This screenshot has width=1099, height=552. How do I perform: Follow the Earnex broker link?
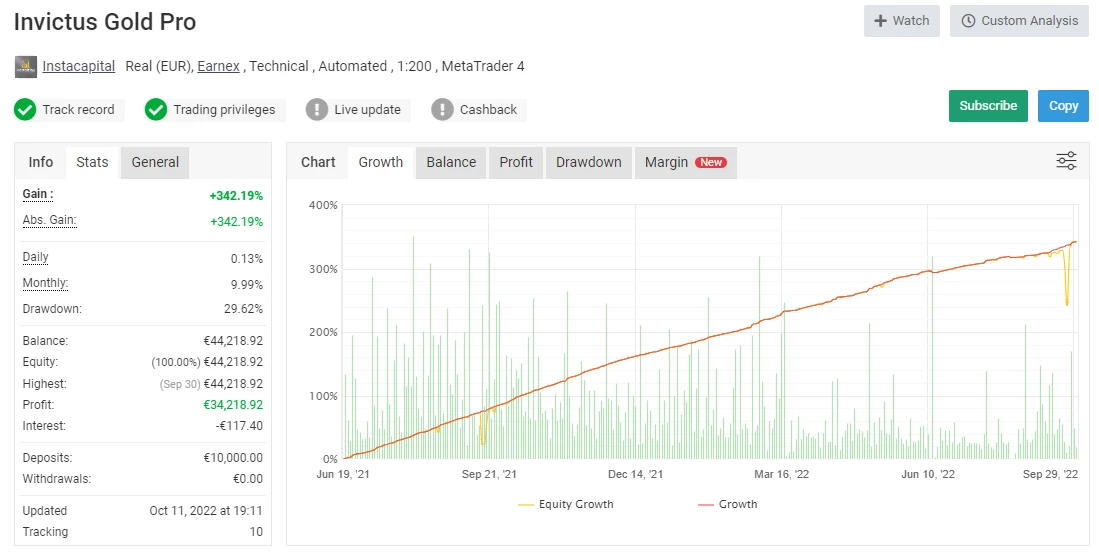(x=218, y=66)
